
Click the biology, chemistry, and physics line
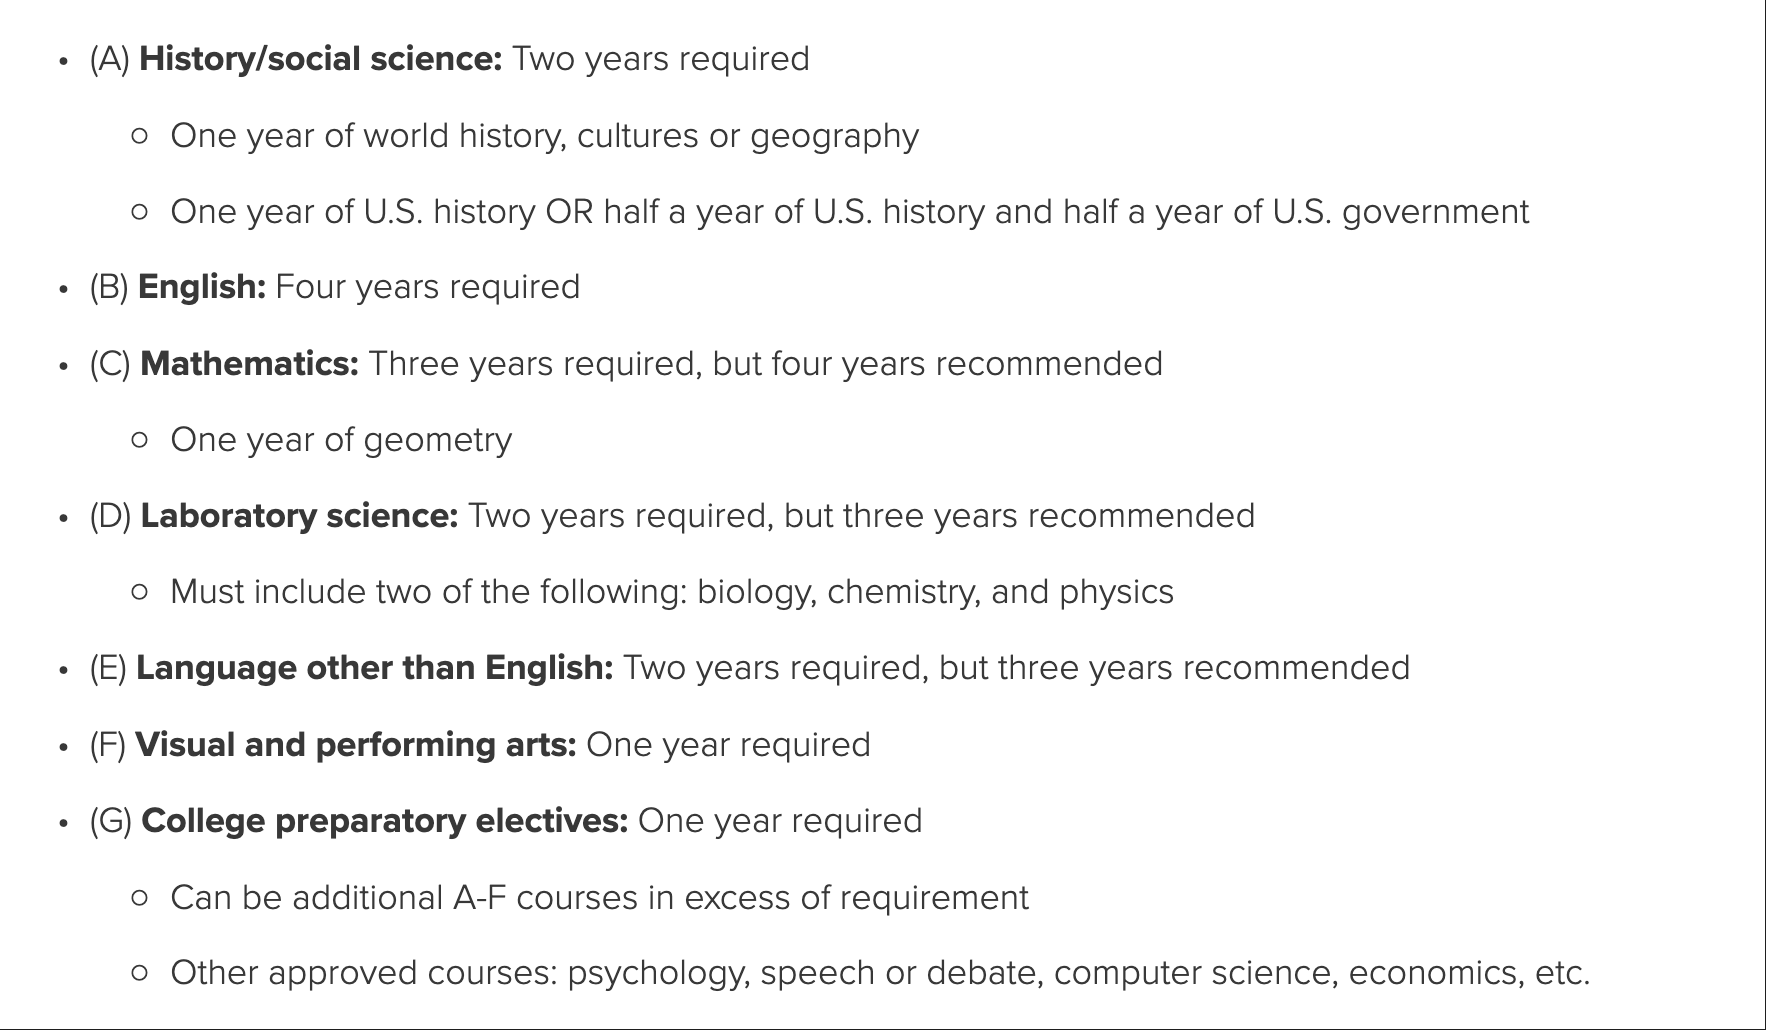click(672, 592)
